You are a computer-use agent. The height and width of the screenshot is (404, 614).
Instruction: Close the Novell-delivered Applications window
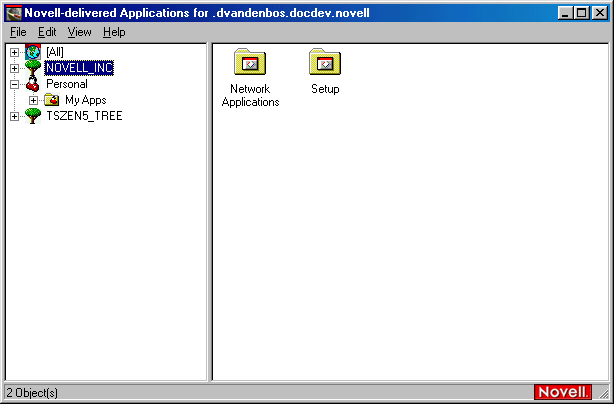coord(600,13)
